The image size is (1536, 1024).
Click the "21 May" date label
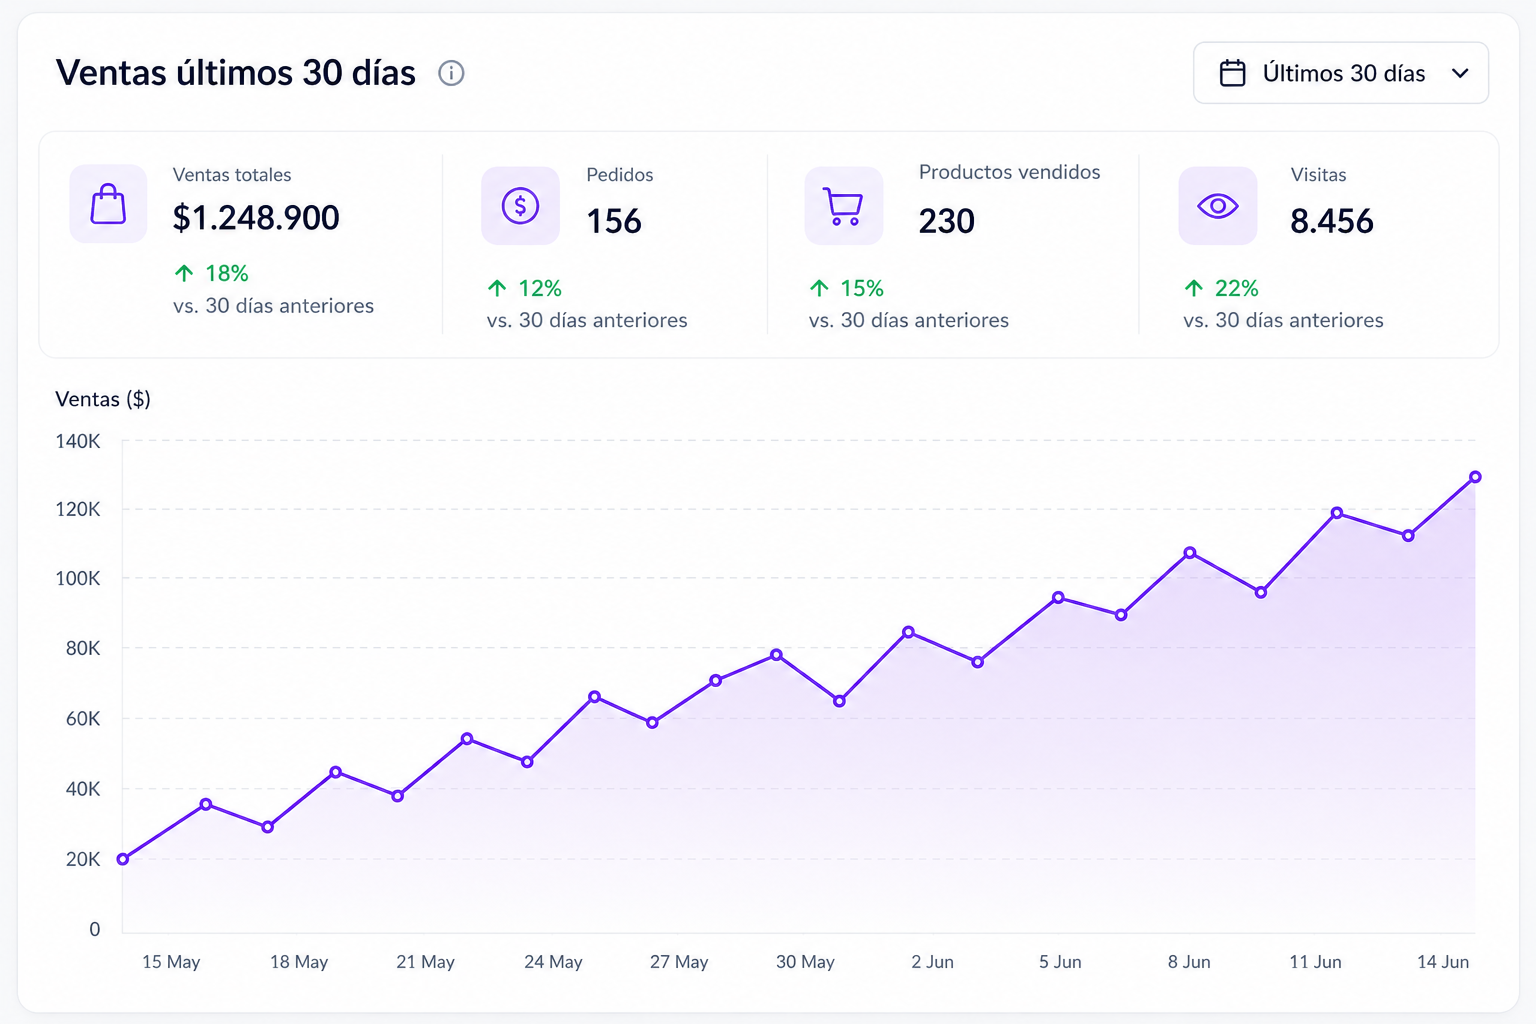click(426, 962)
